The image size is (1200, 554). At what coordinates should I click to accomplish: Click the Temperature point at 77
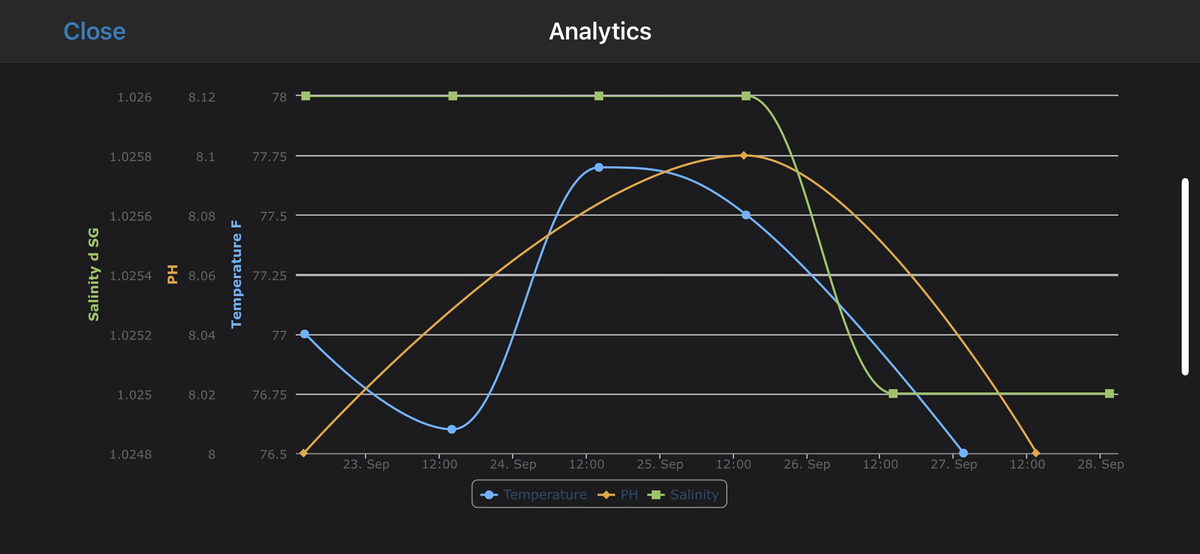(305, 334)
